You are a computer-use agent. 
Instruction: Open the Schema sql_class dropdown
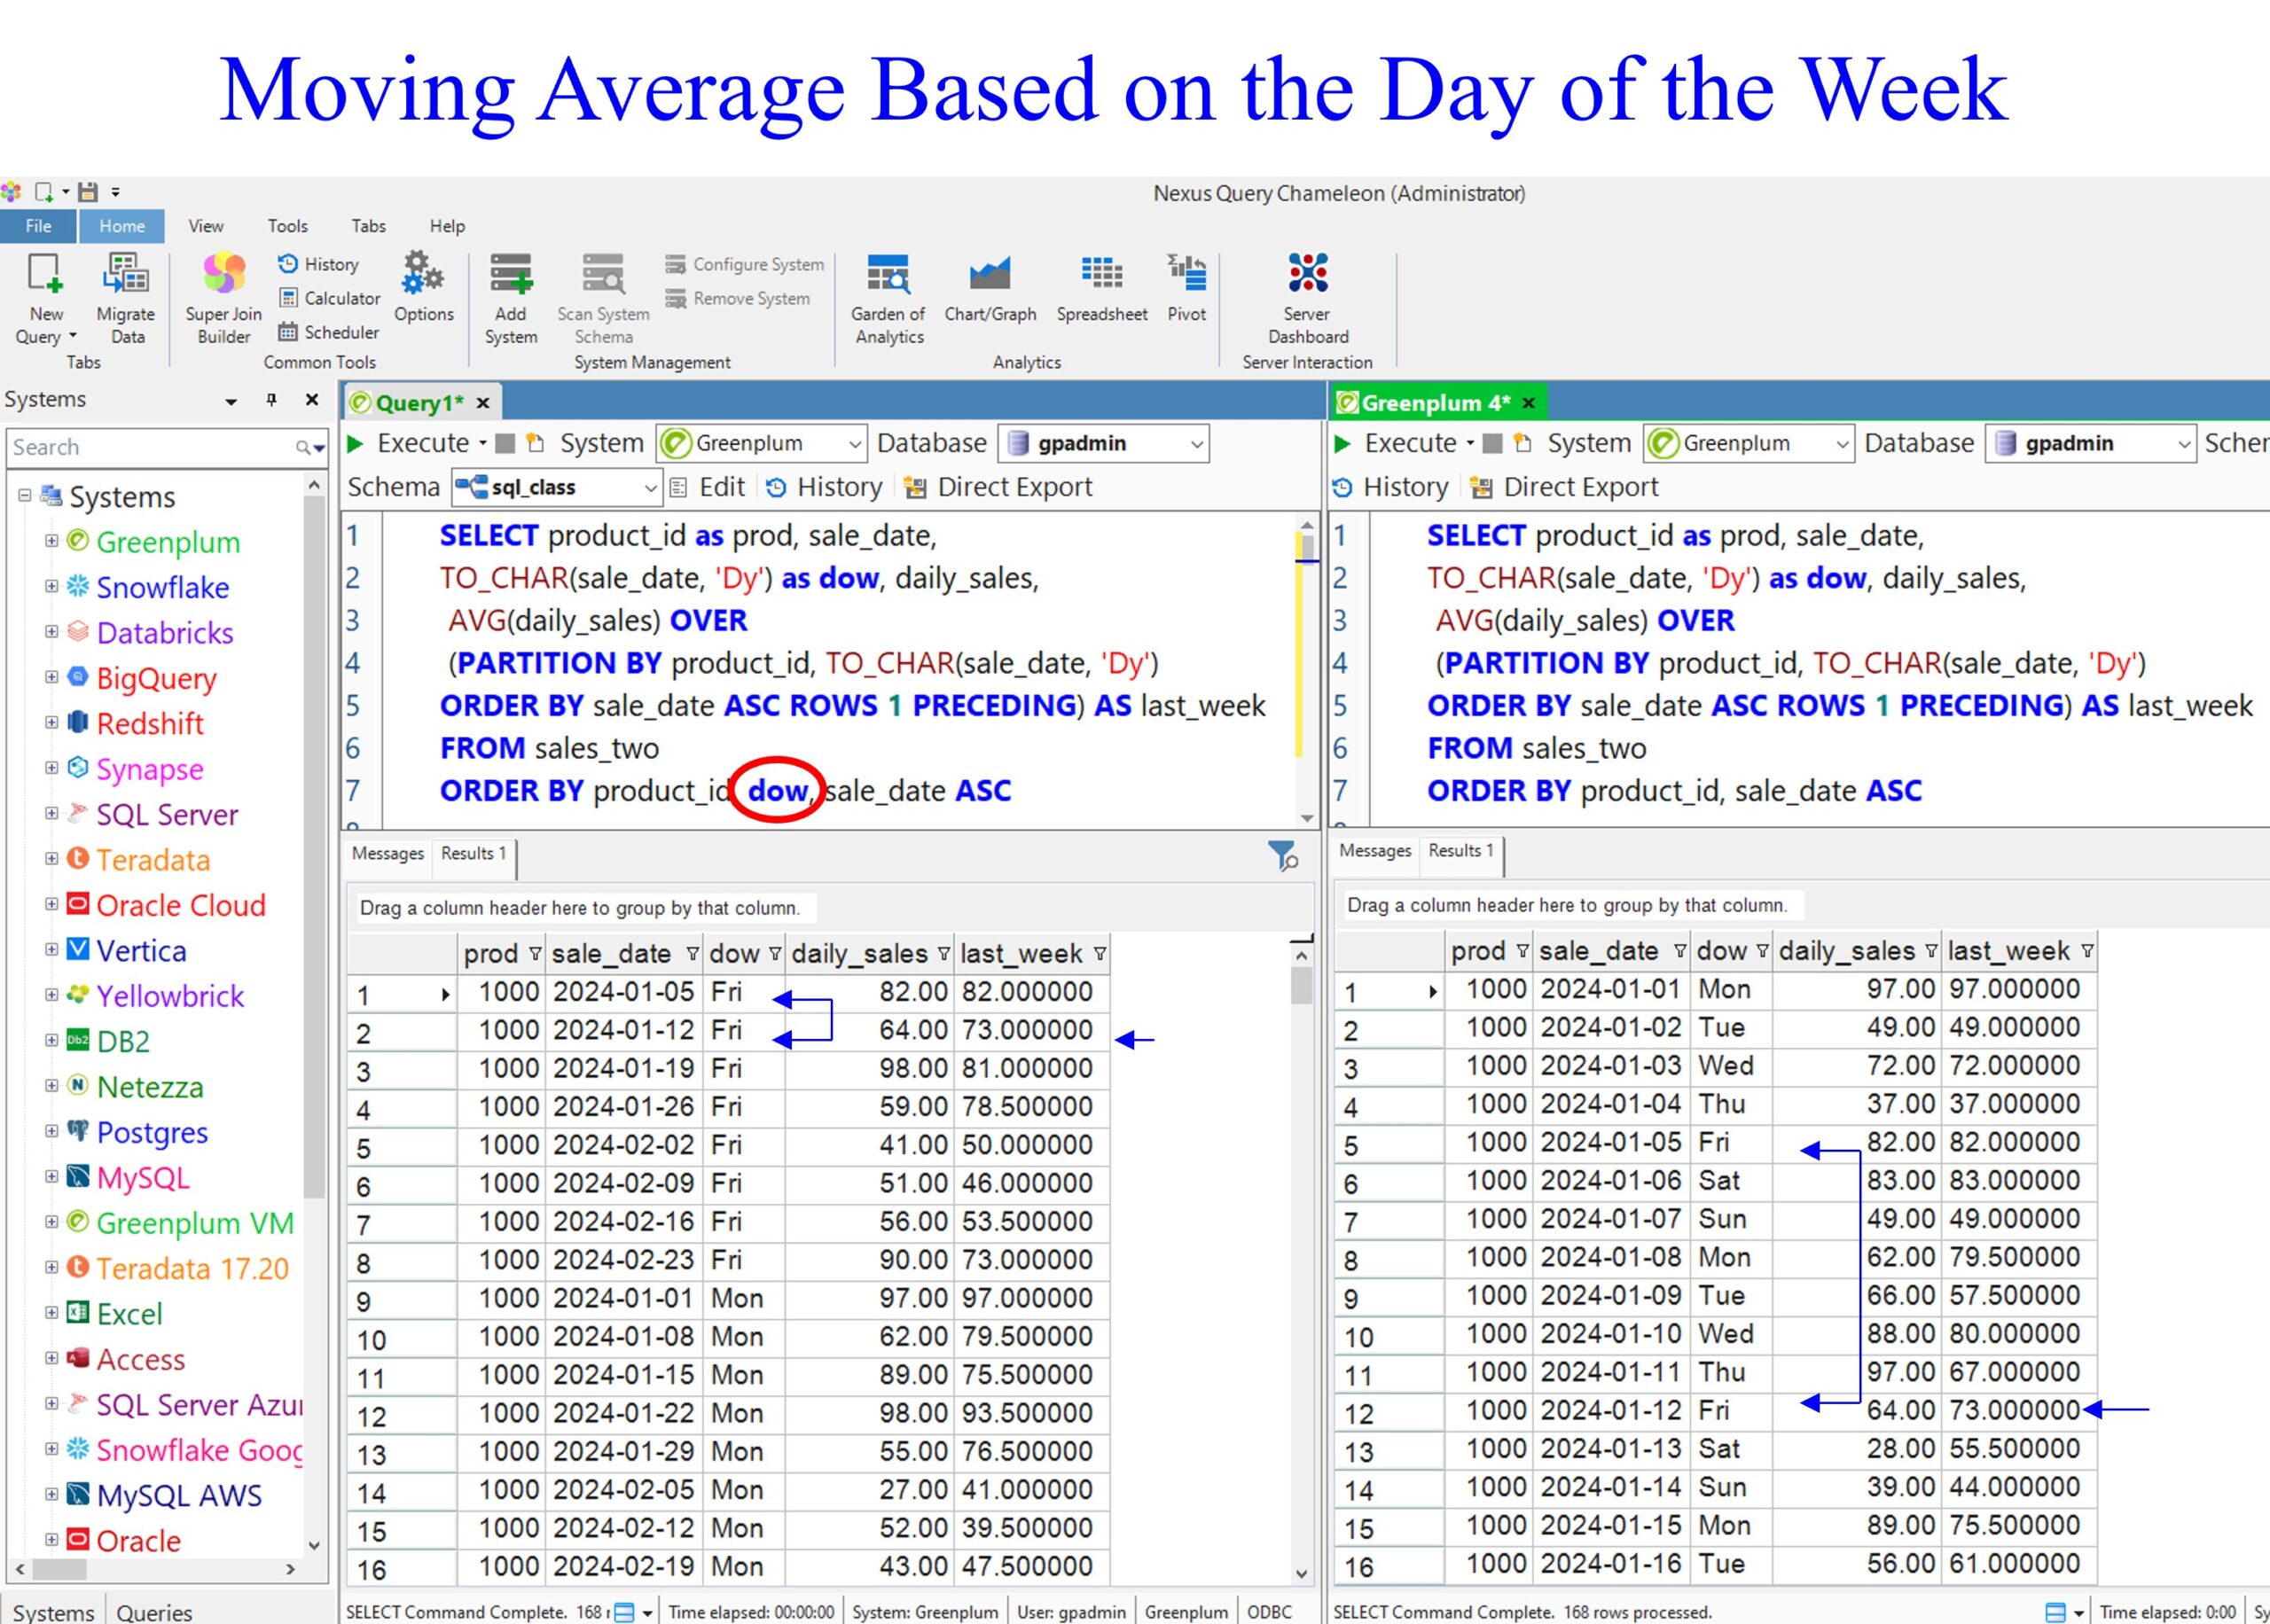[650, 488]
